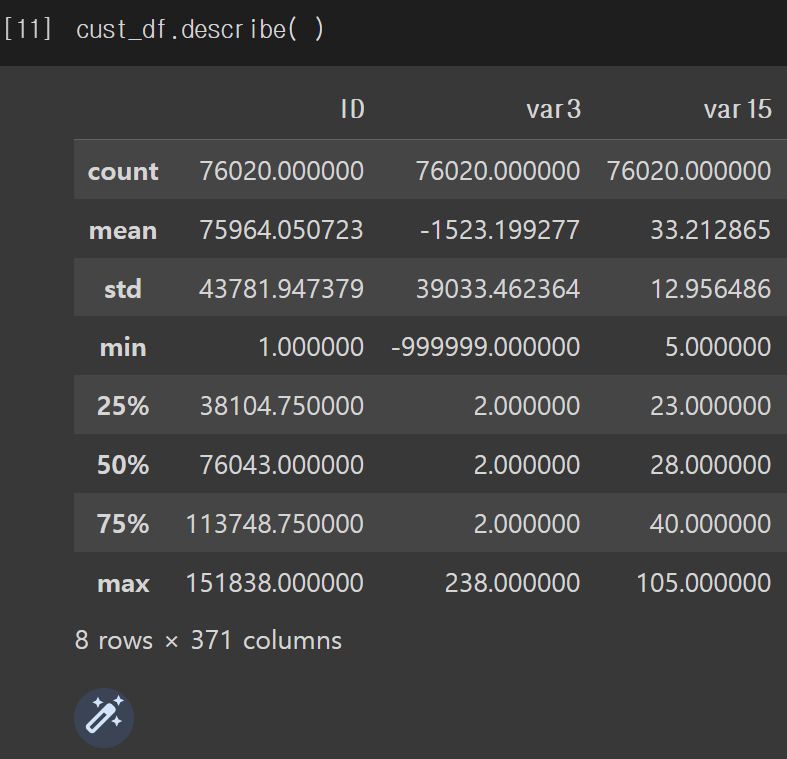Select var15 mean value 33.212865

coord(711,230)
